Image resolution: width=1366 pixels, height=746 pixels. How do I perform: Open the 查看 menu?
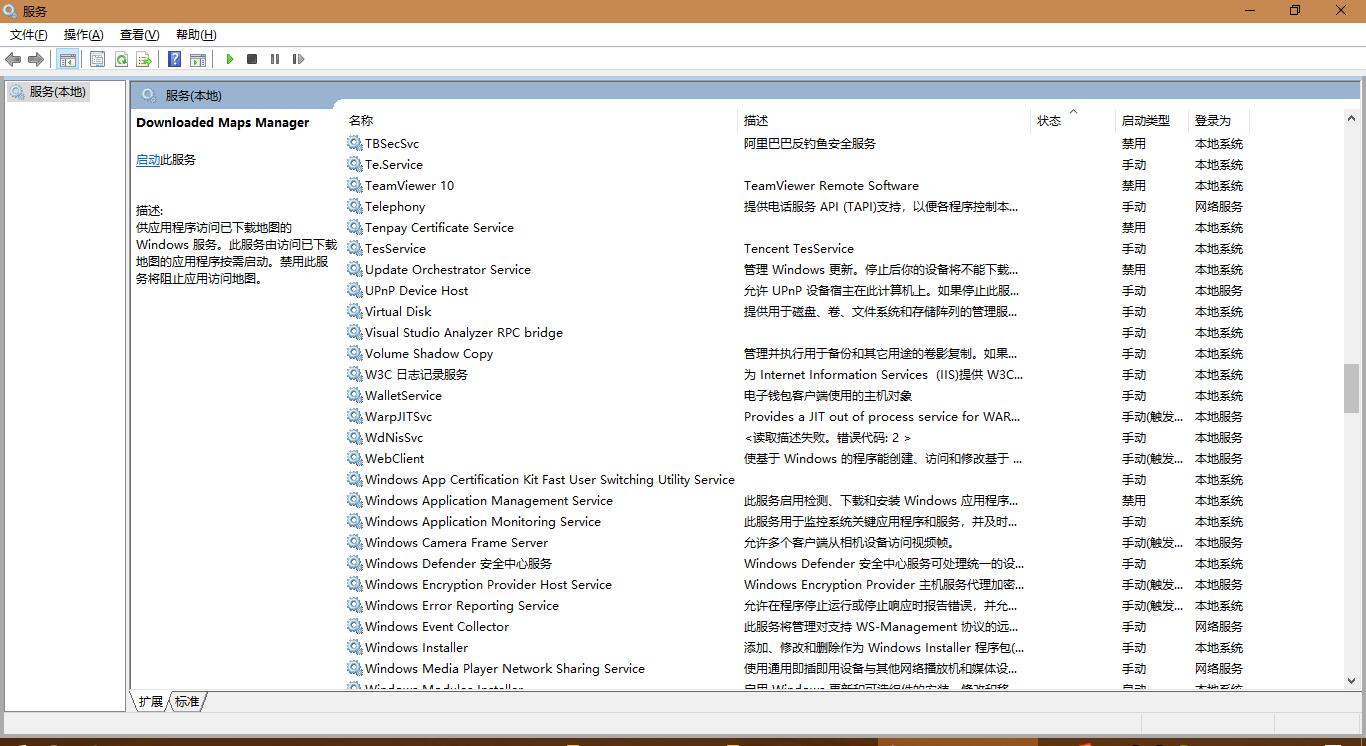[138, 34]
